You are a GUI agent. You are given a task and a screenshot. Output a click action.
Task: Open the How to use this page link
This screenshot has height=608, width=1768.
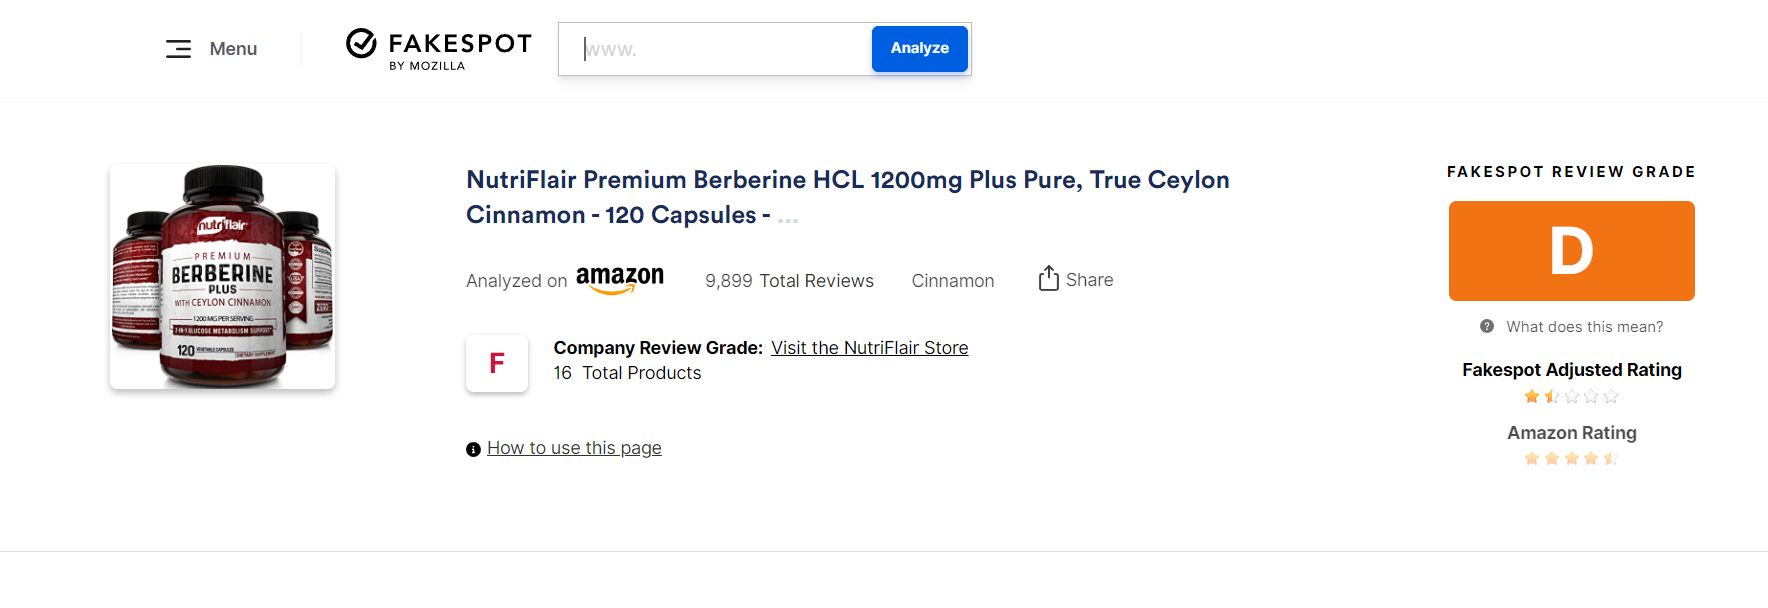point(574,448)
